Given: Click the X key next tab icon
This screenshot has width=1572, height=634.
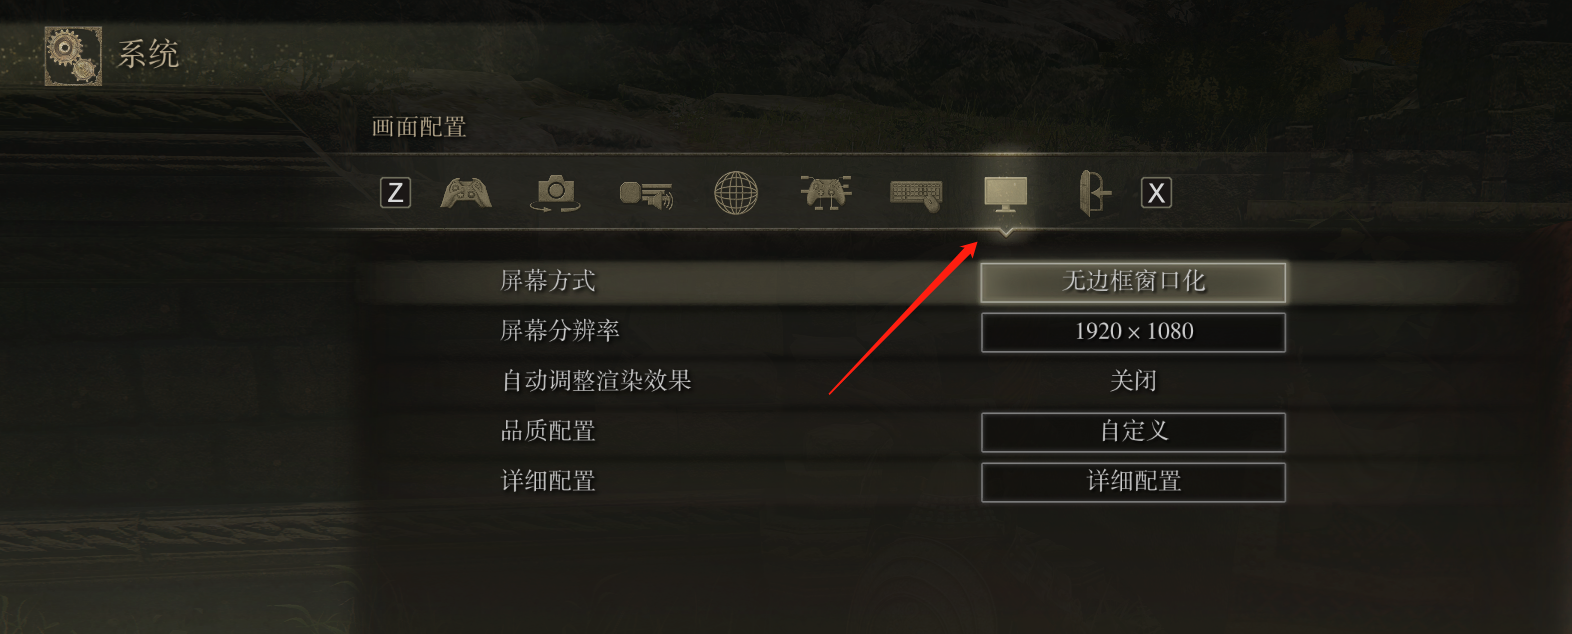Looking at the screenshot, I should (x=1156, y=193).
